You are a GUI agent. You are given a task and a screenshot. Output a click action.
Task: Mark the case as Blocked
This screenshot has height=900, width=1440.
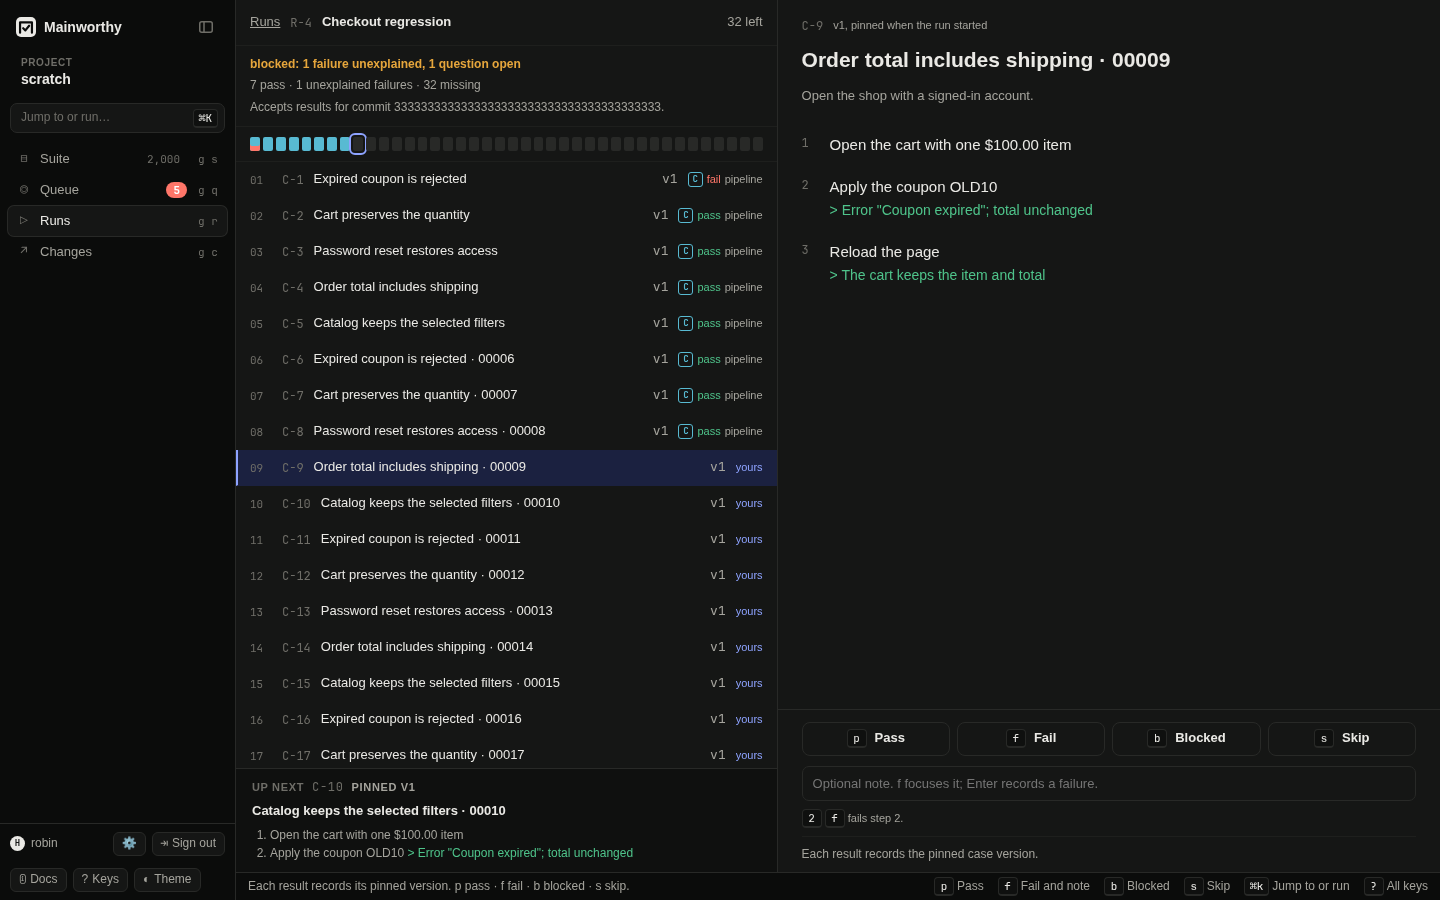coord(1186,739)
